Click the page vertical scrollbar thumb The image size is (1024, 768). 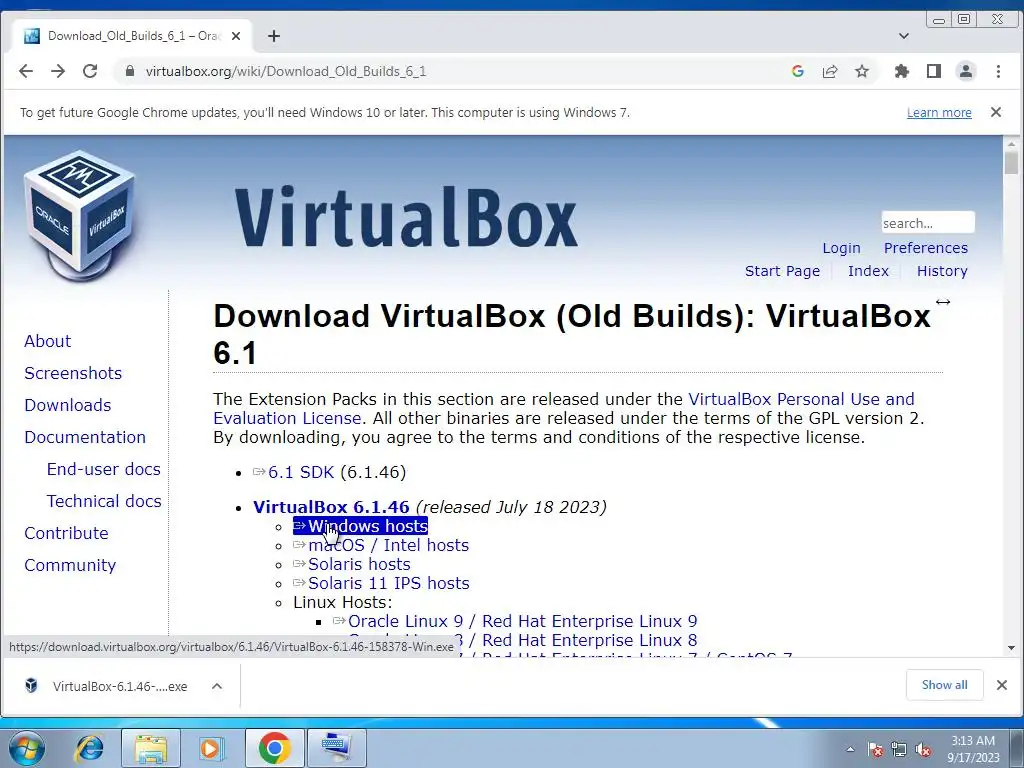1011,162
